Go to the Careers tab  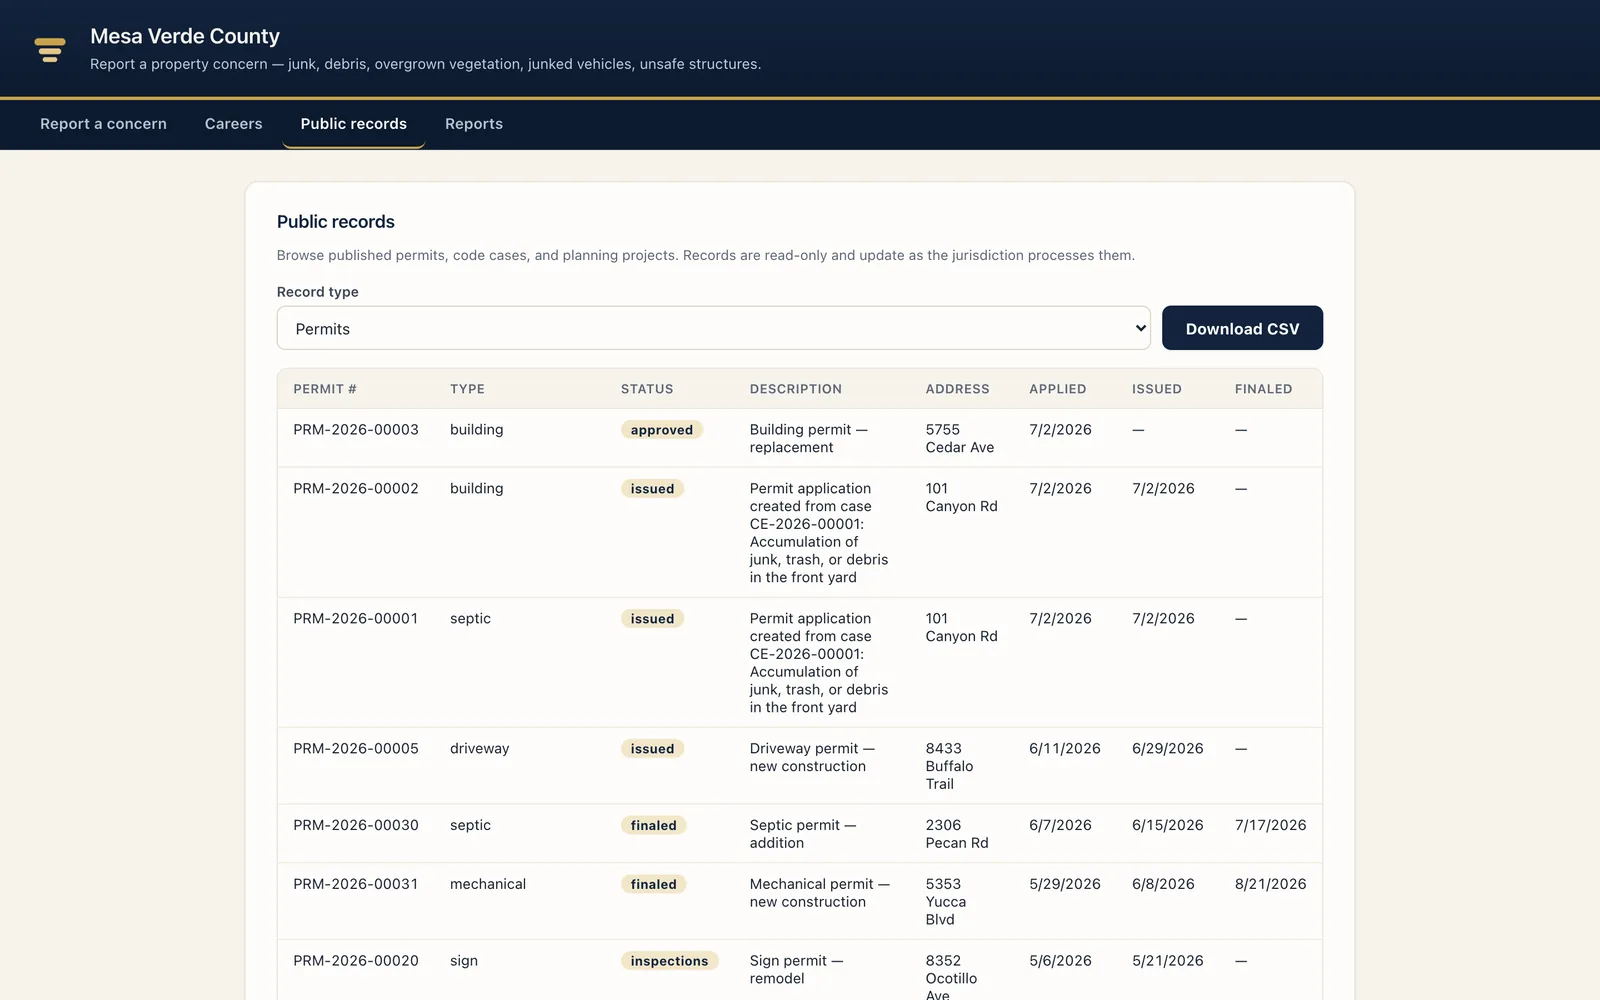click(x=233, y=124)
